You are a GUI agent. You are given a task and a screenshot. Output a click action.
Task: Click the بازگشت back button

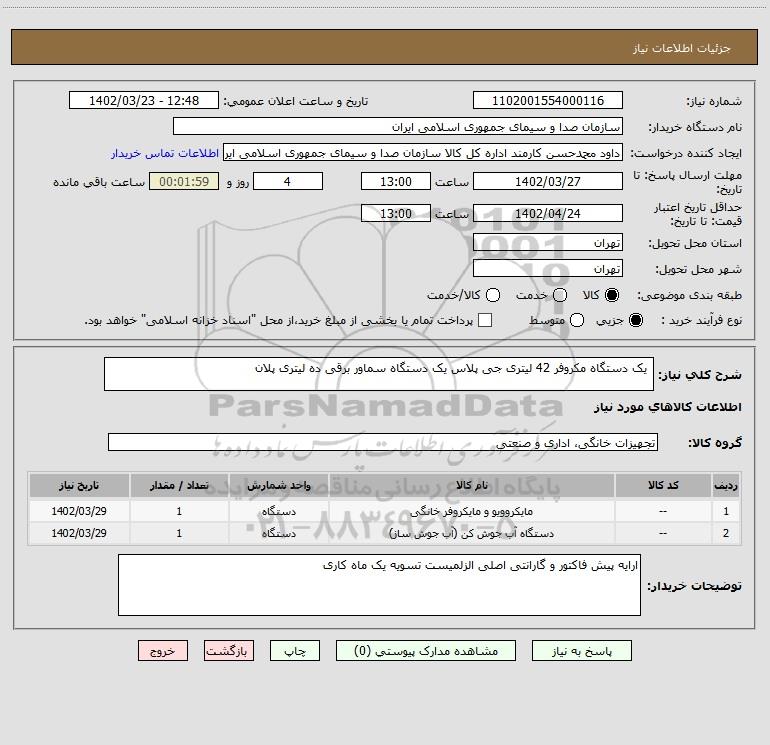229,651
